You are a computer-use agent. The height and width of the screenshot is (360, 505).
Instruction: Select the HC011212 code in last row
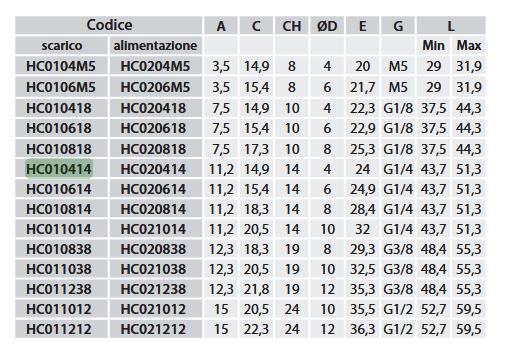point(59,329)
